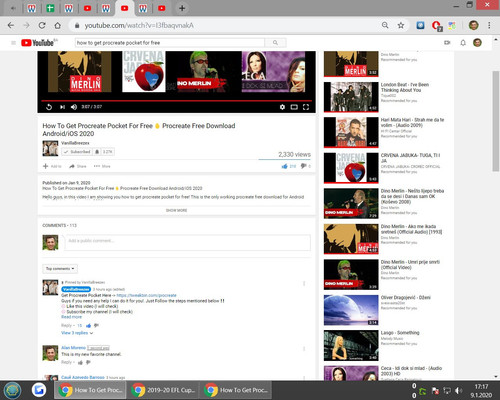This screenshot has width=500, height=400.
Task: Click the replay video button
Action: click(x=49, y=107)
